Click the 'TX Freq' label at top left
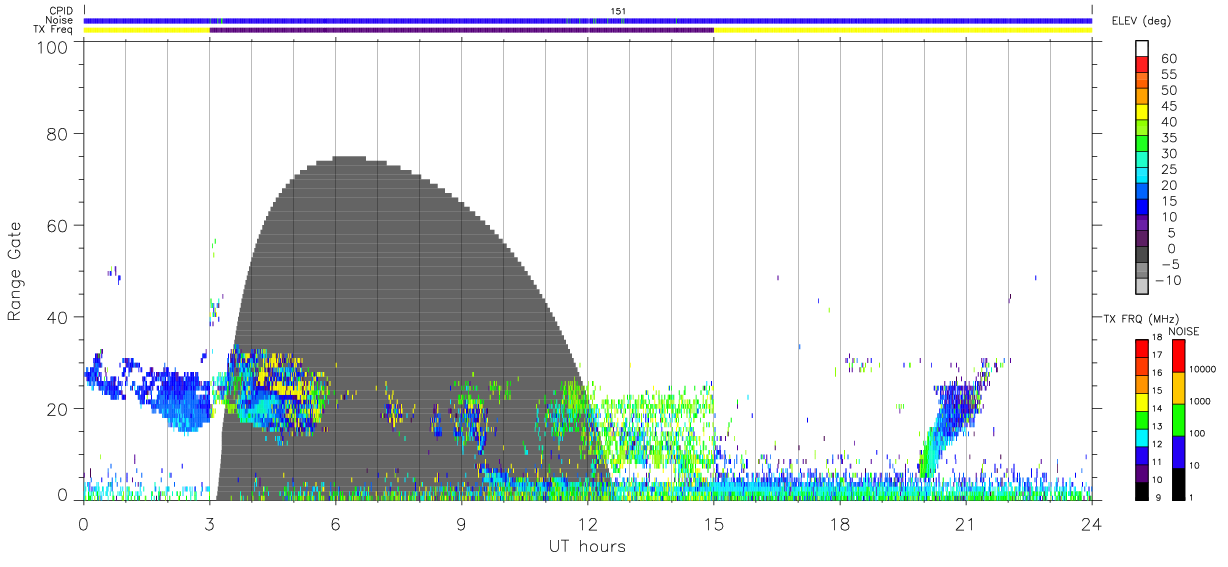Viewport: 1228px width, 567px height. coord(55,30)
